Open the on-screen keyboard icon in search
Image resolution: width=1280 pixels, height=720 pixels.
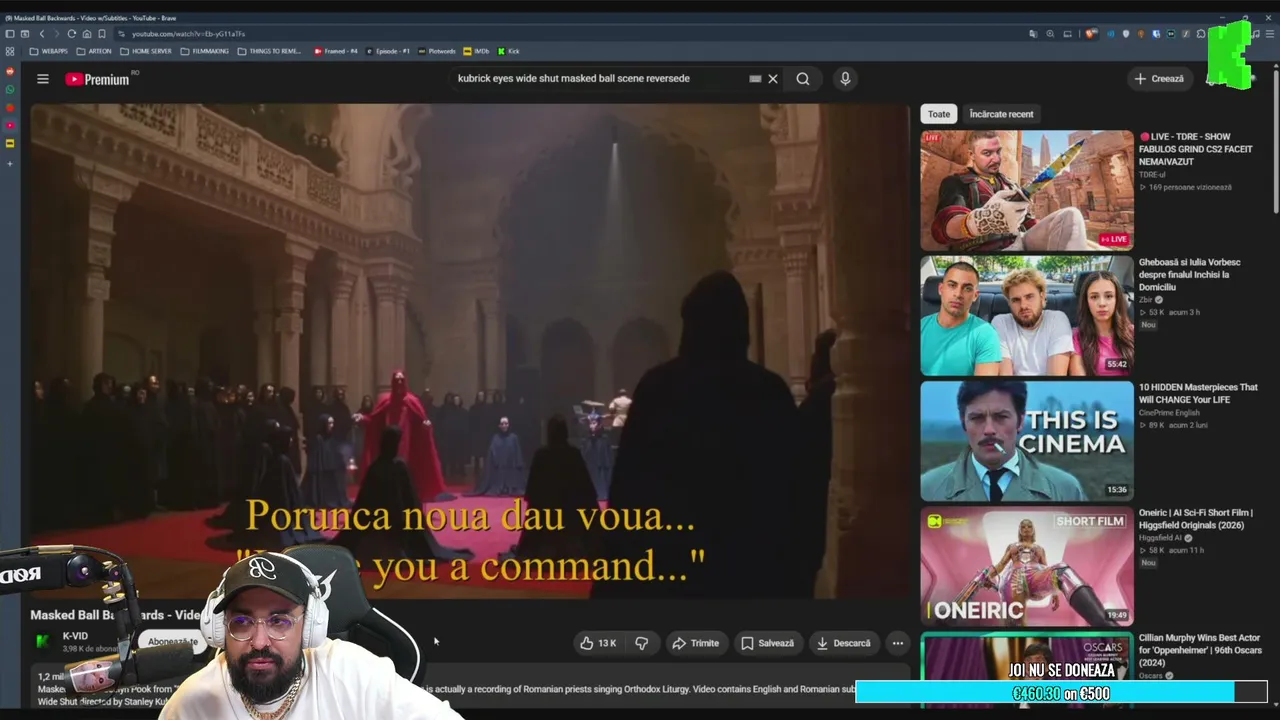coord(755,79)
